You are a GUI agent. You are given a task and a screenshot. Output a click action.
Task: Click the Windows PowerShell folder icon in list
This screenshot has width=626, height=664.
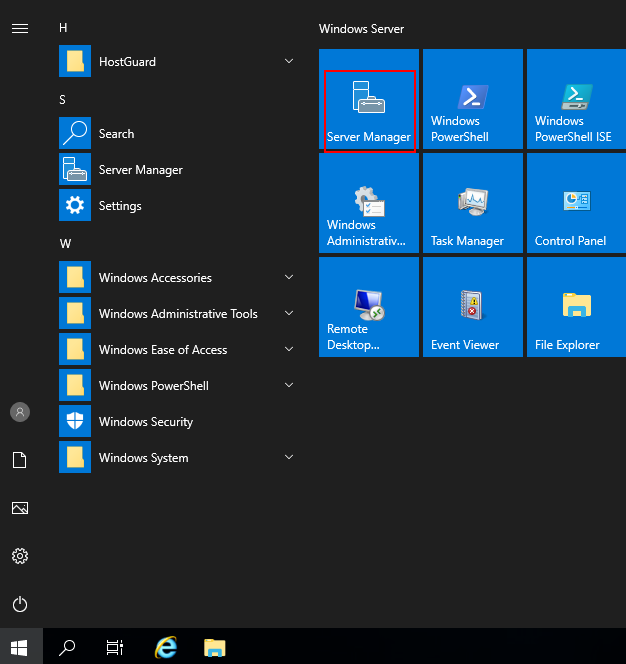[75, 385]
